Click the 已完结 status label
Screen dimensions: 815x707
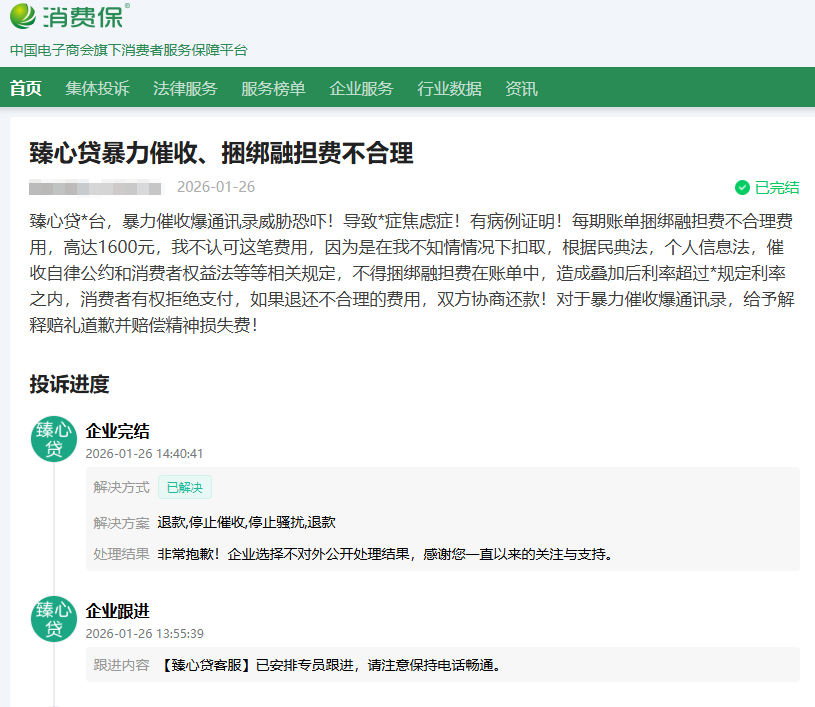tap(777, 187)
